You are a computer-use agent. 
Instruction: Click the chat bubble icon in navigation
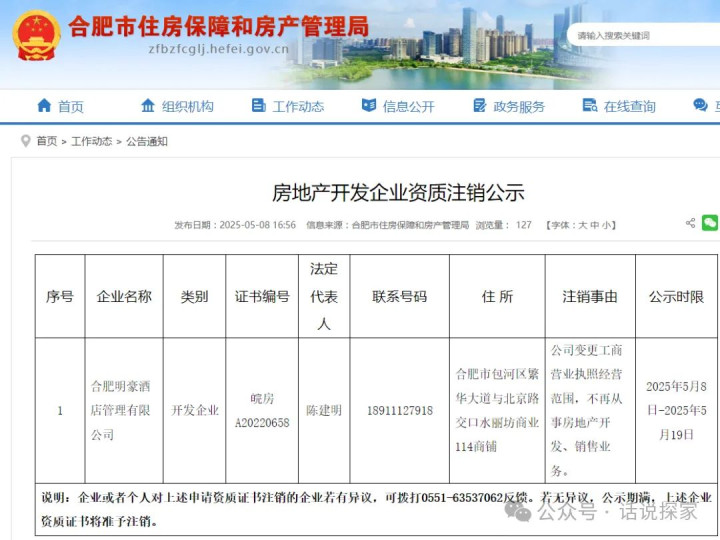[700, 106]
